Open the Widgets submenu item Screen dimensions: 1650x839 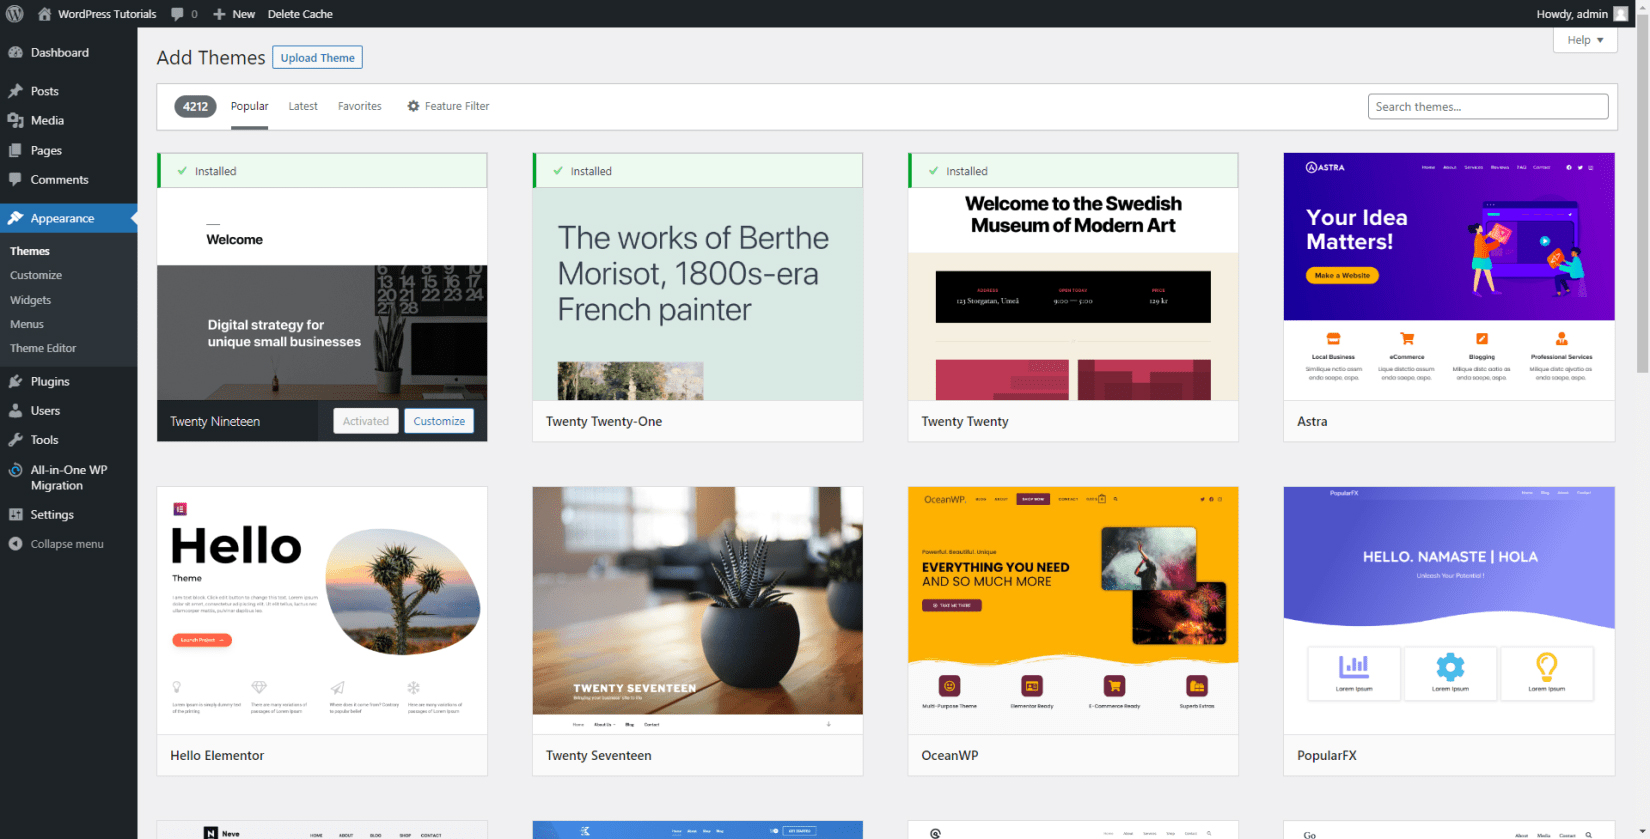(x=31, y=300)
